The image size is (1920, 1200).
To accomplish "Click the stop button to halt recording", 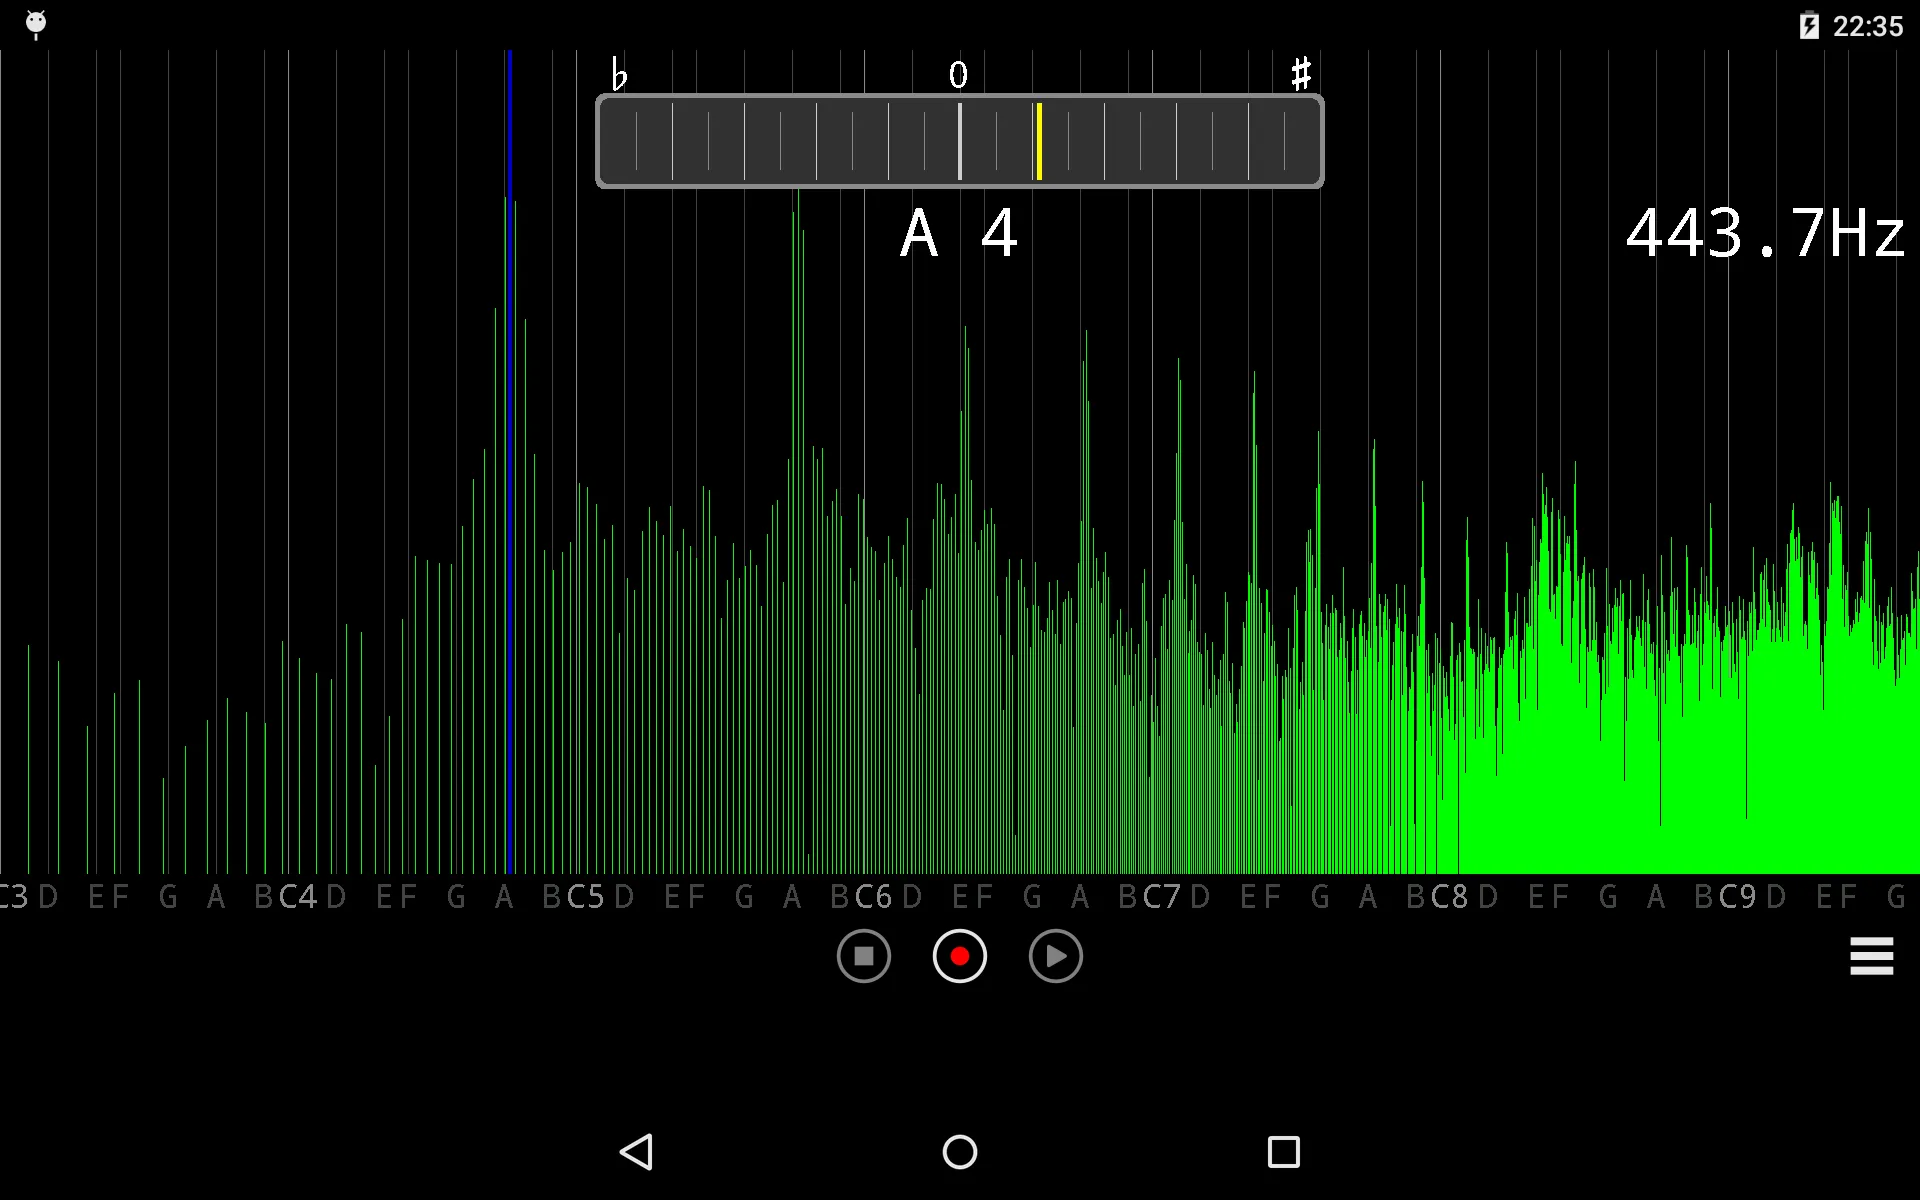I will tap(863, 955).
